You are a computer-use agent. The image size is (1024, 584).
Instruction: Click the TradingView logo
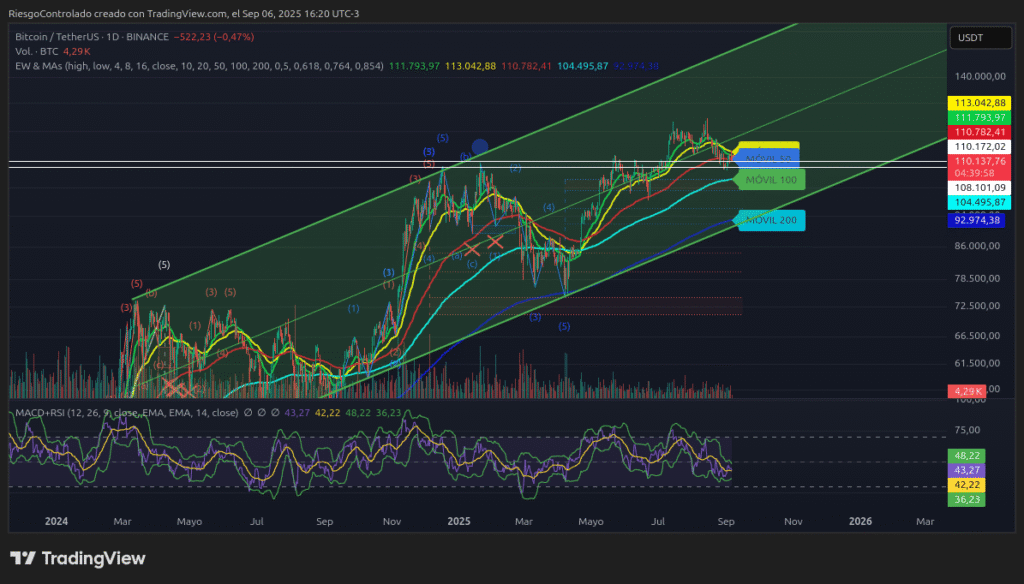coord(77,558)
